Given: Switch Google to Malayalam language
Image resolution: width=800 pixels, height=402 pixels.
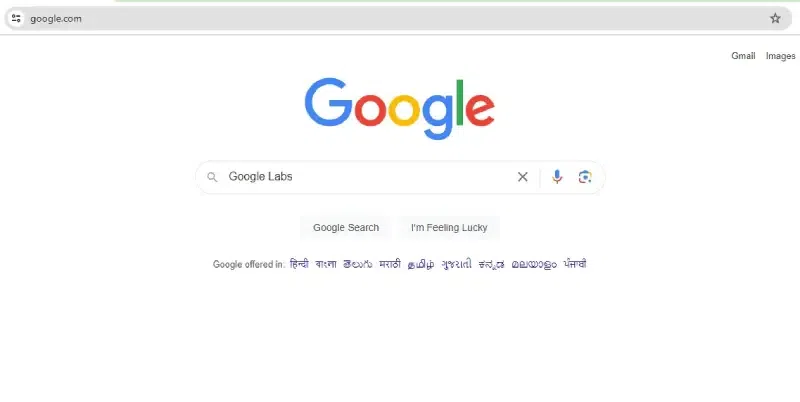Looking at the screenshot, I should coord(534,264).
